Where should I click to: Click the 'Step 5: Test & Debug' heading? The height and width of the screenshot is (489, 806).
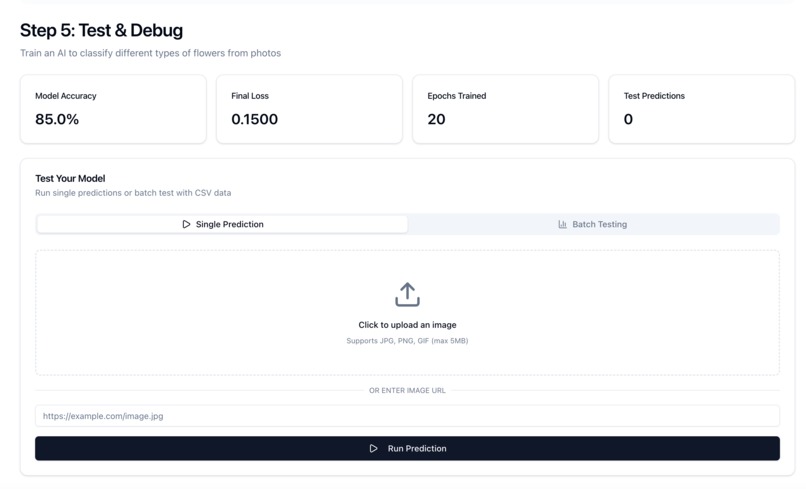pyautogui.click(x=101, y=30)
